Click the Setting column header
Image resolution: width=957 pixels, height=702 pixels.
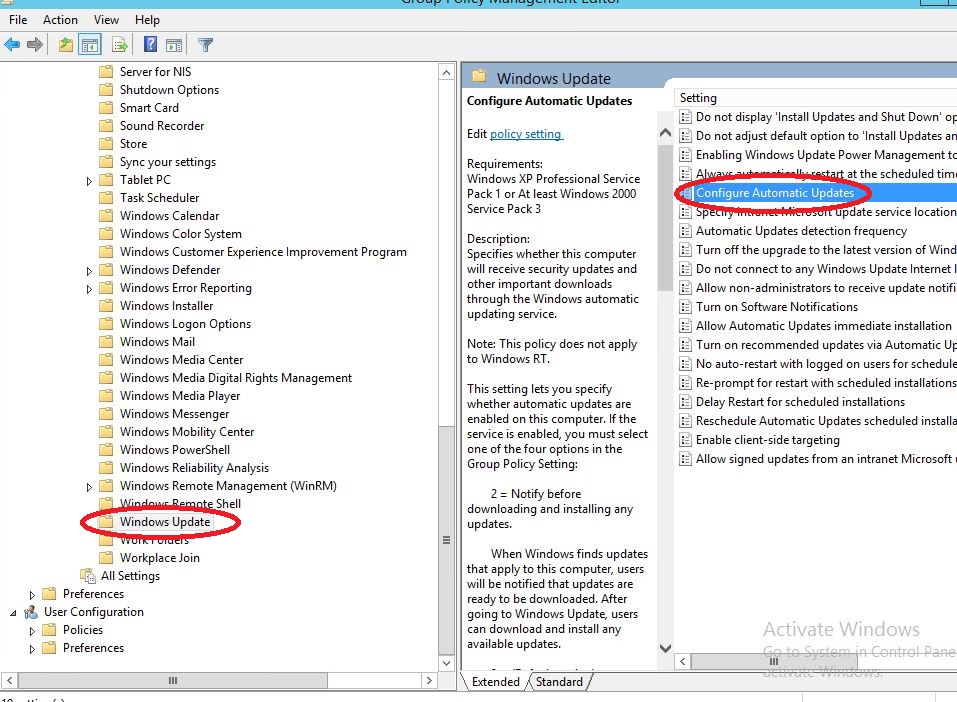(x=698, y=98)
